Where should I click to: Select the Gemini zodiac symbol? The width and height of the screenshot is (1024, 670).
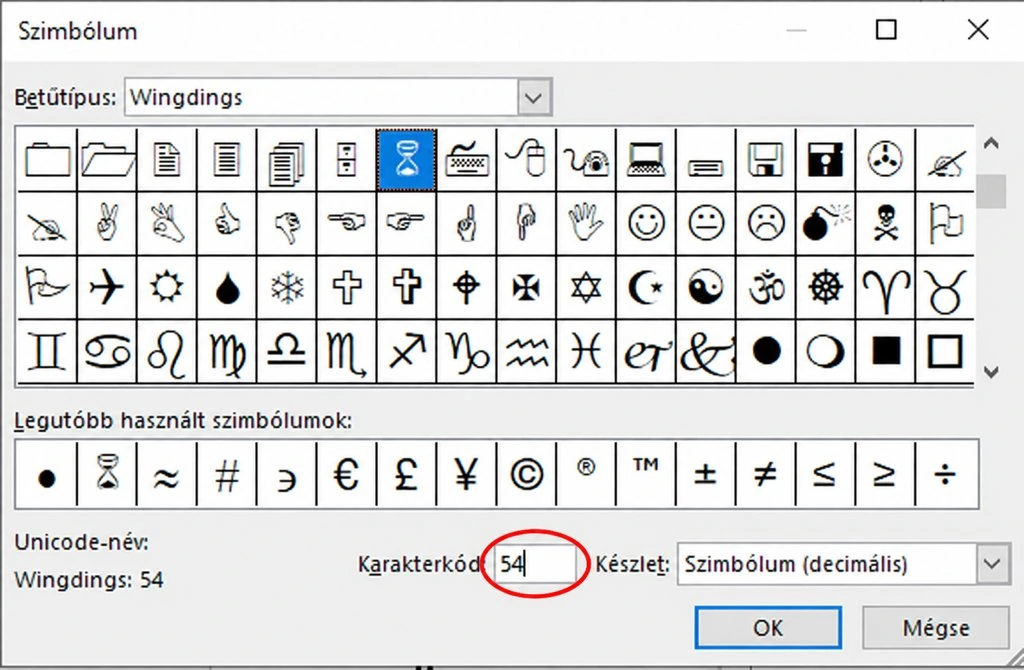coord(47,351)
